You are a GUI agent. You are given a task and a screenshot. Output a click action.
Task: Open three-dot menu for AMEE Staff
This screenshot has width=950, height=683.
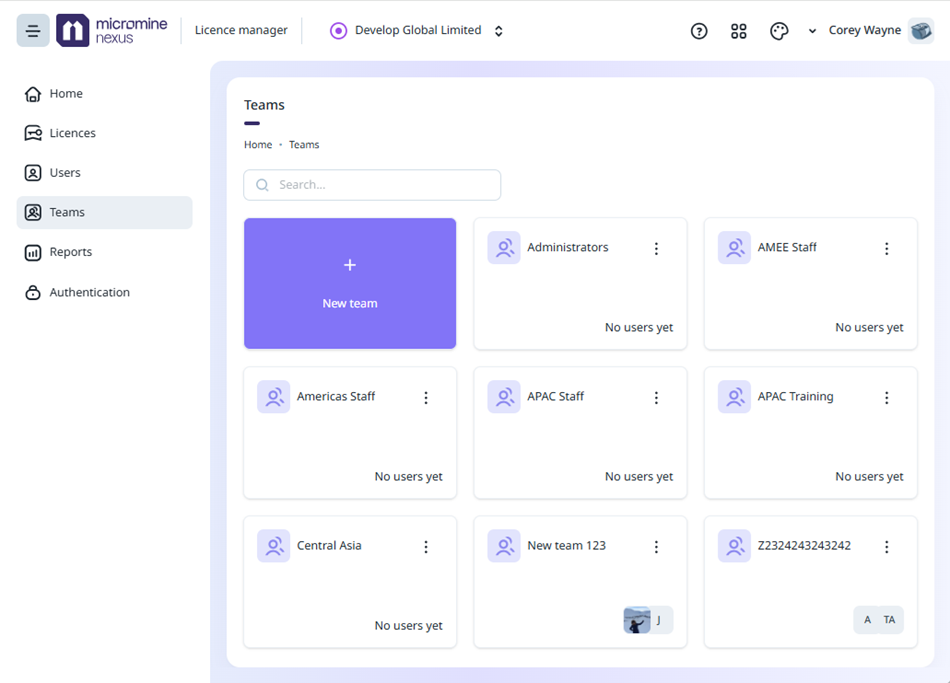coord(886,248)
